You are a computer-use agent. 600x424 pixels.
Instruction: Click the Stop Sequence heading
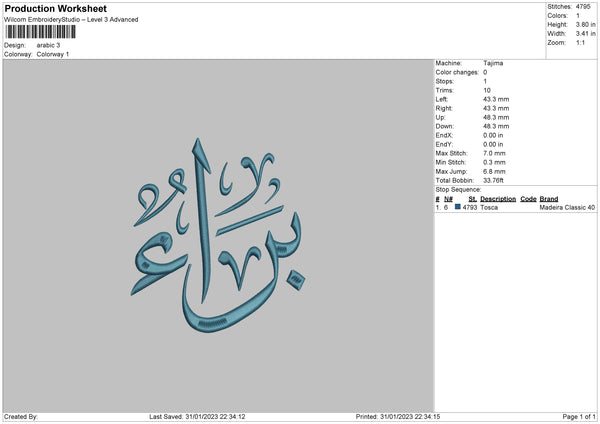tap(458, 190)
